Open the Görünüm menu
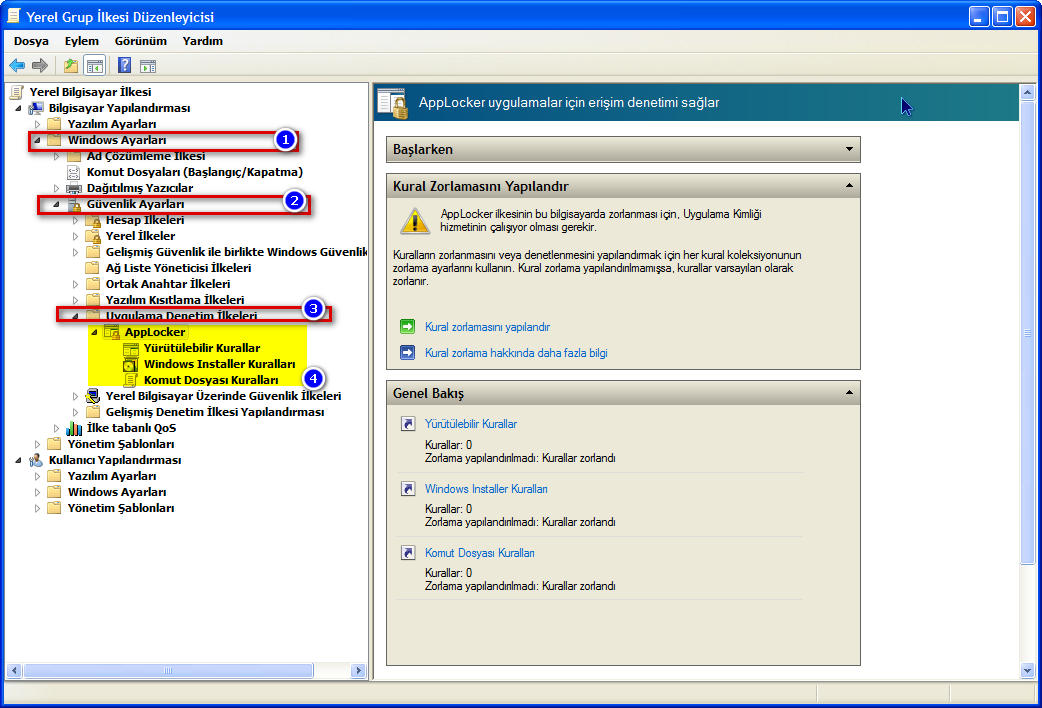This screenshot has width=1042, height=708. (x=141, y=41)
